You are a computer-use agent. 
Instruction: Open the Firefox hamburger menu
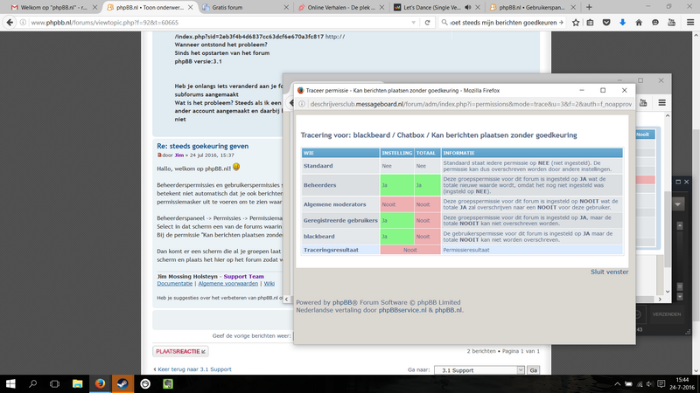(690, 22)
